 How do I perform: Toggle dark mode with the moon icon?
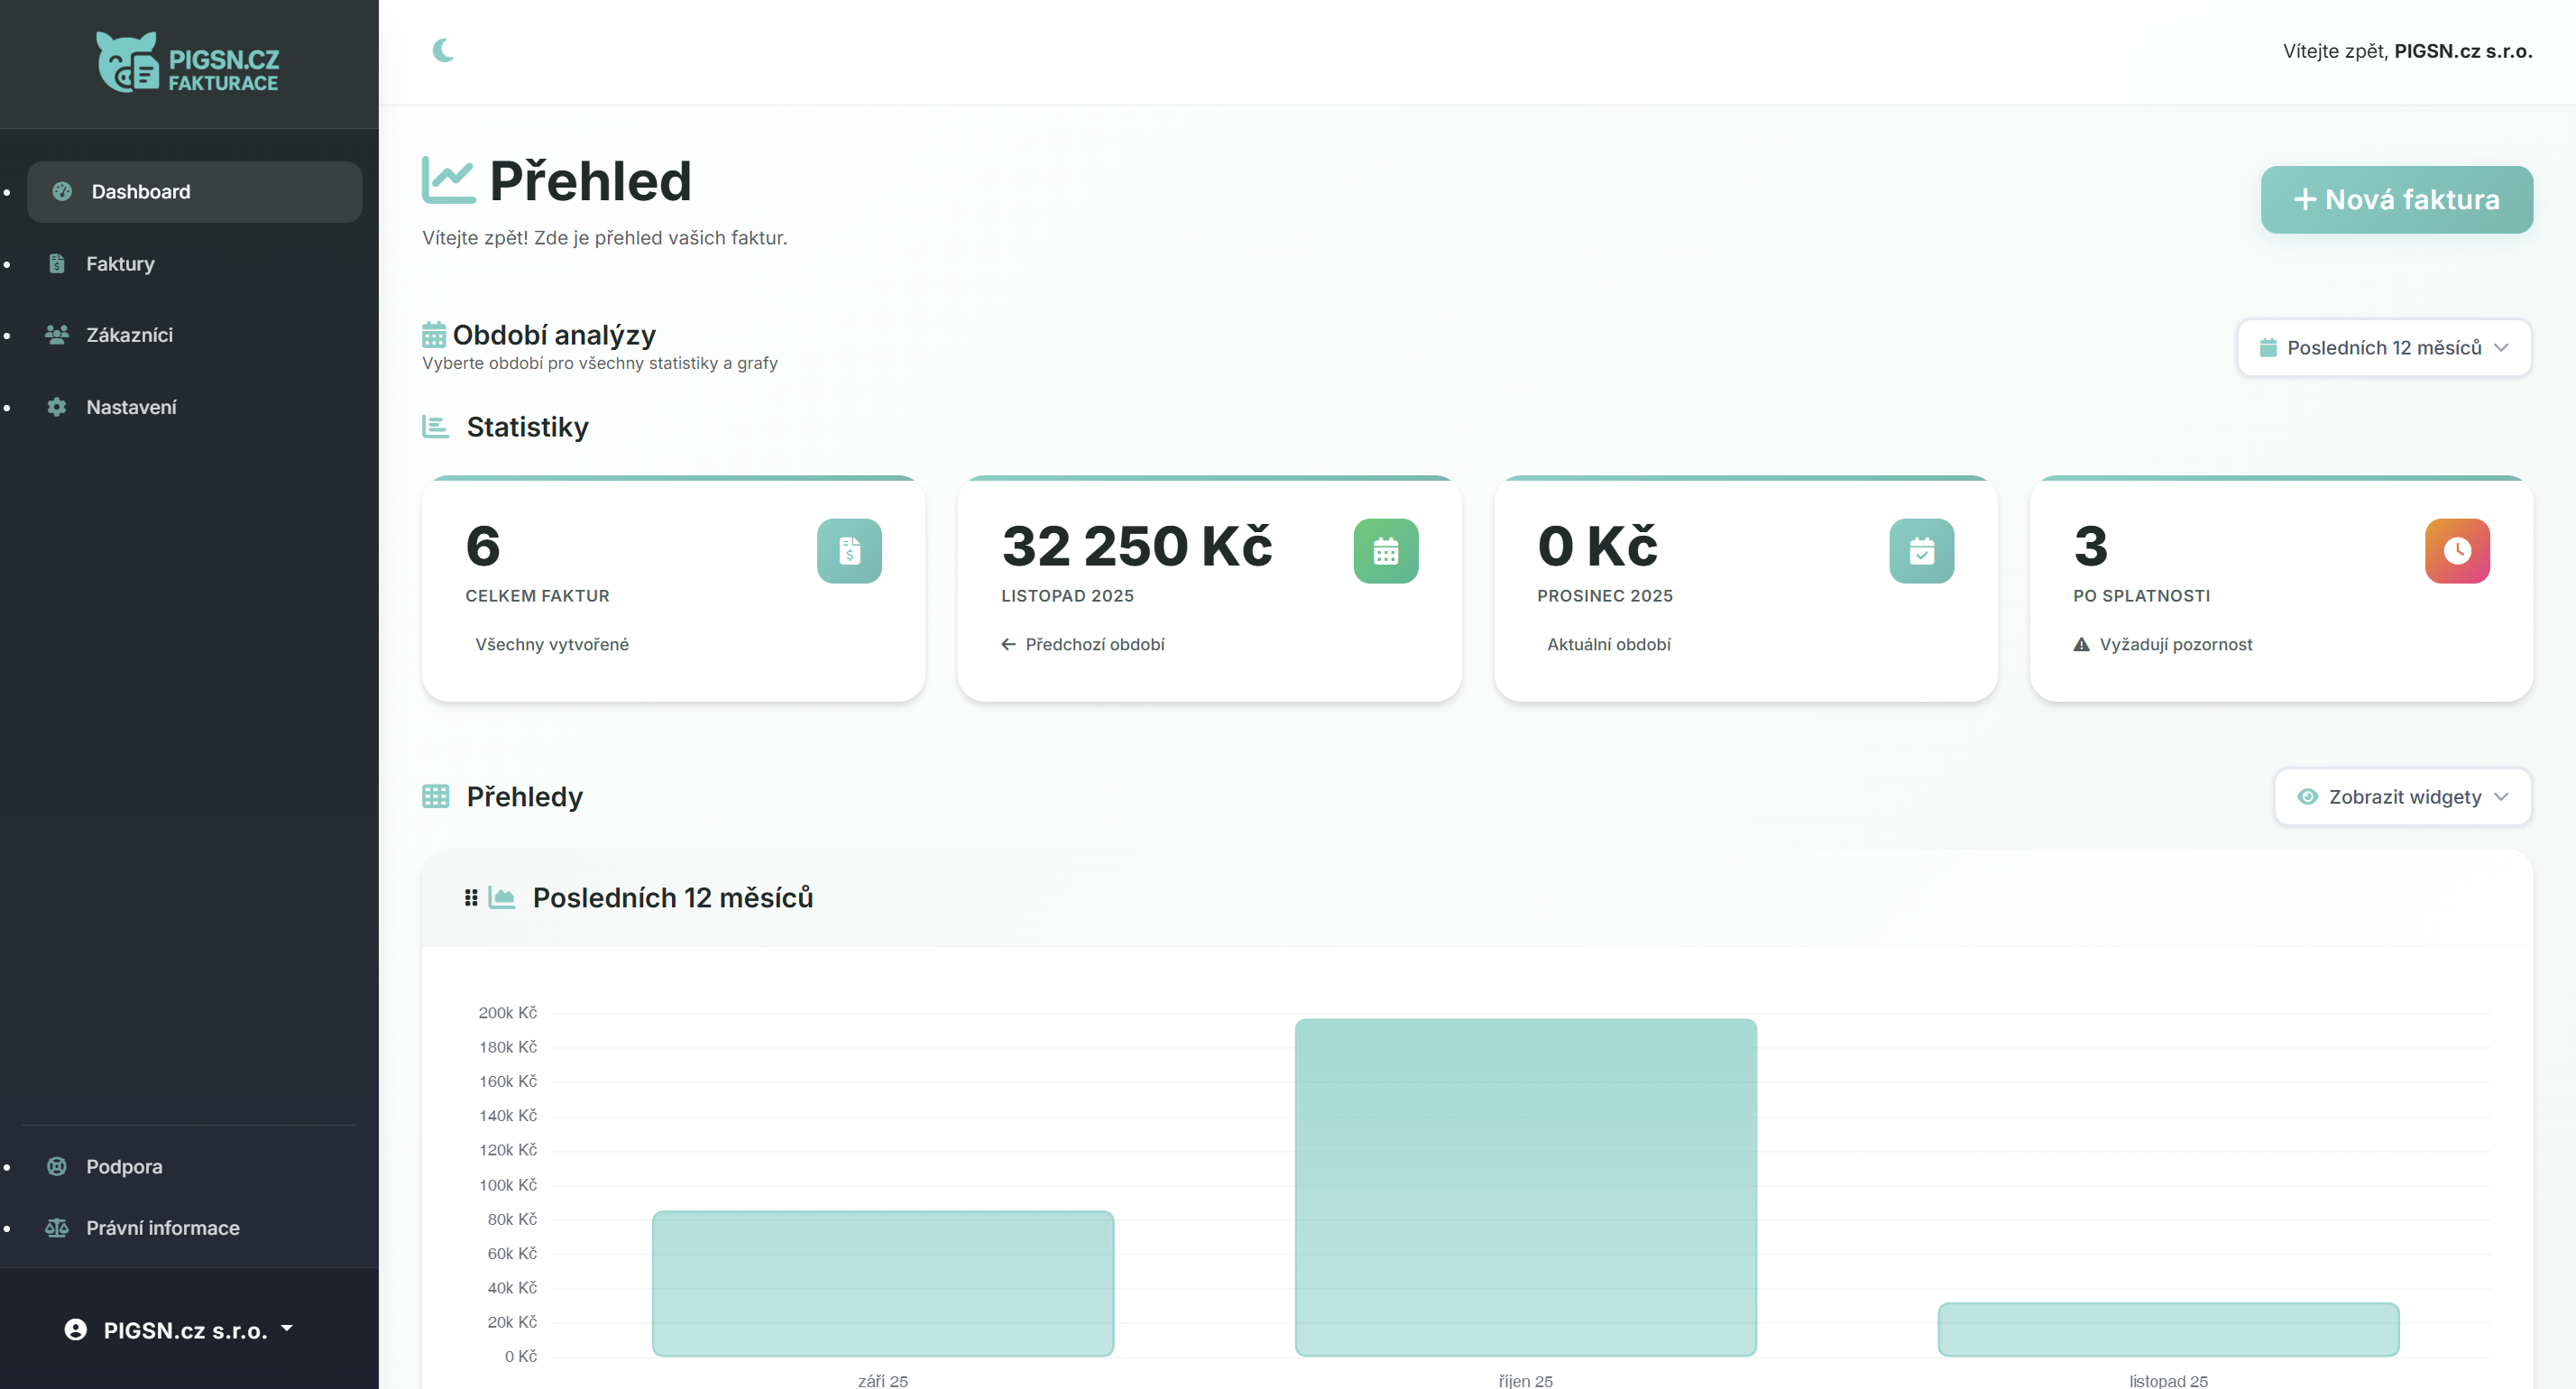443,50
